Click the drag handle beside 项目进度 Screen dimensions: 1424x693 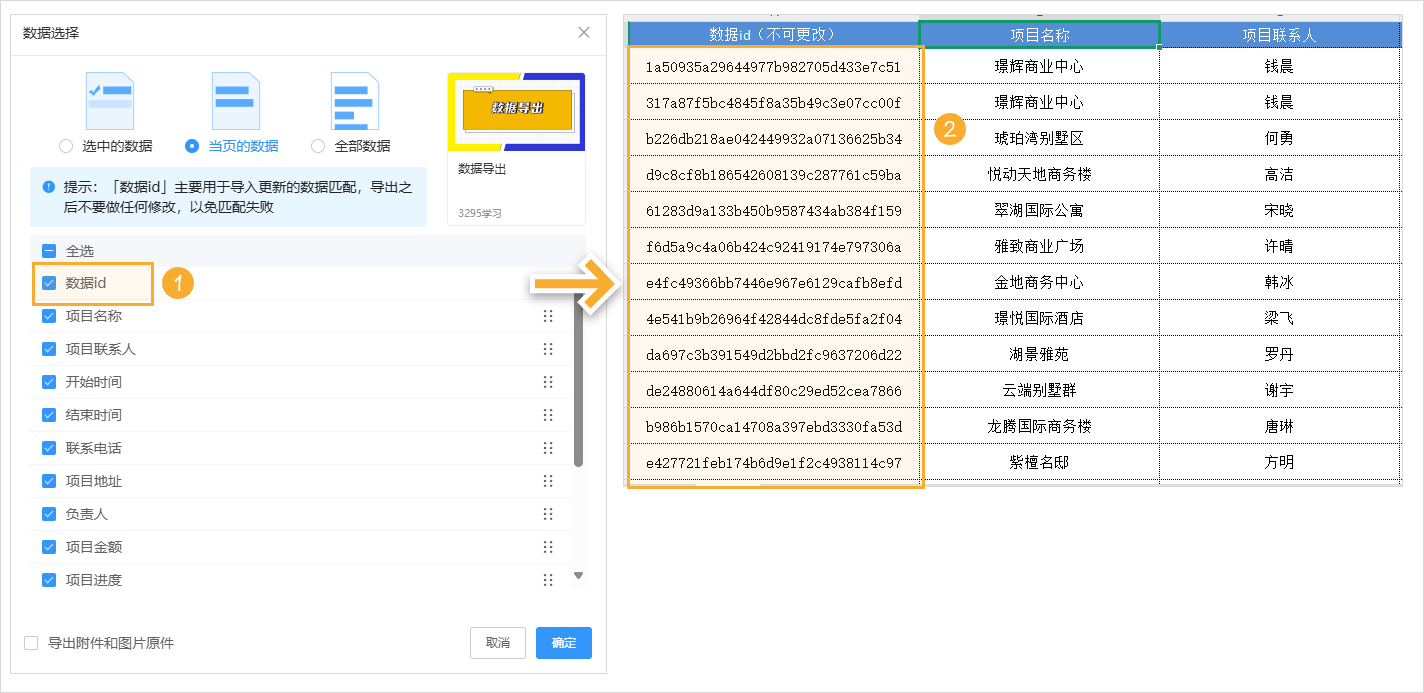tap(548, 580)
